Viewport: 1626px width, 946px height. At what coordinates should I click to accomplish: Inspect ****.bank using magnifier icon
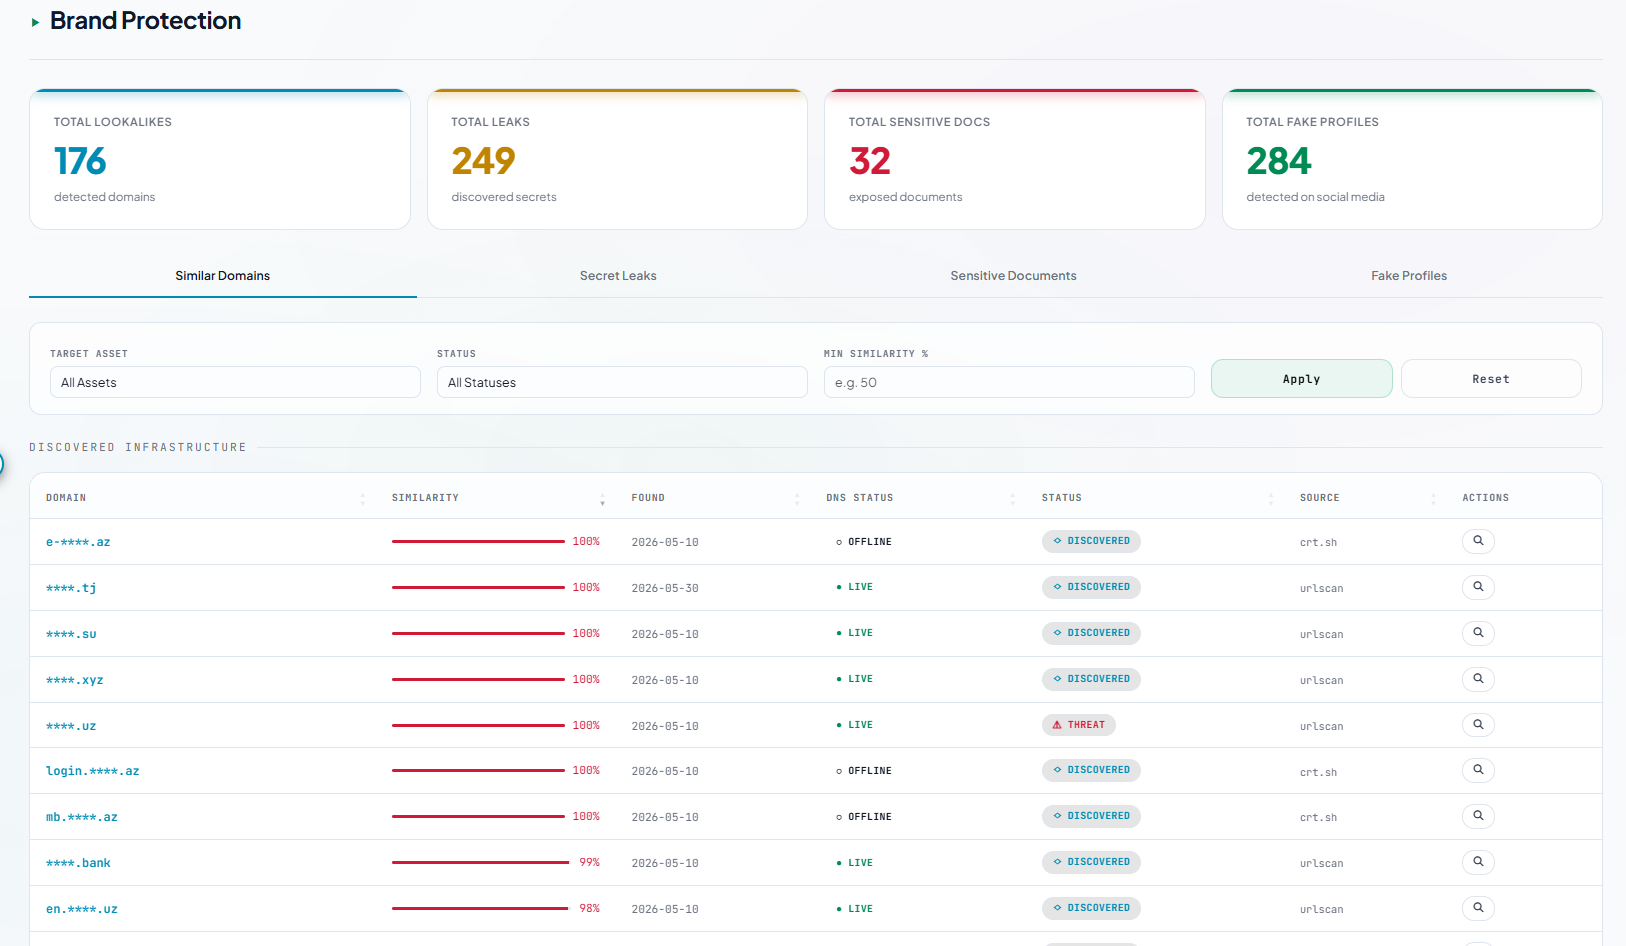pos(1478,862)
